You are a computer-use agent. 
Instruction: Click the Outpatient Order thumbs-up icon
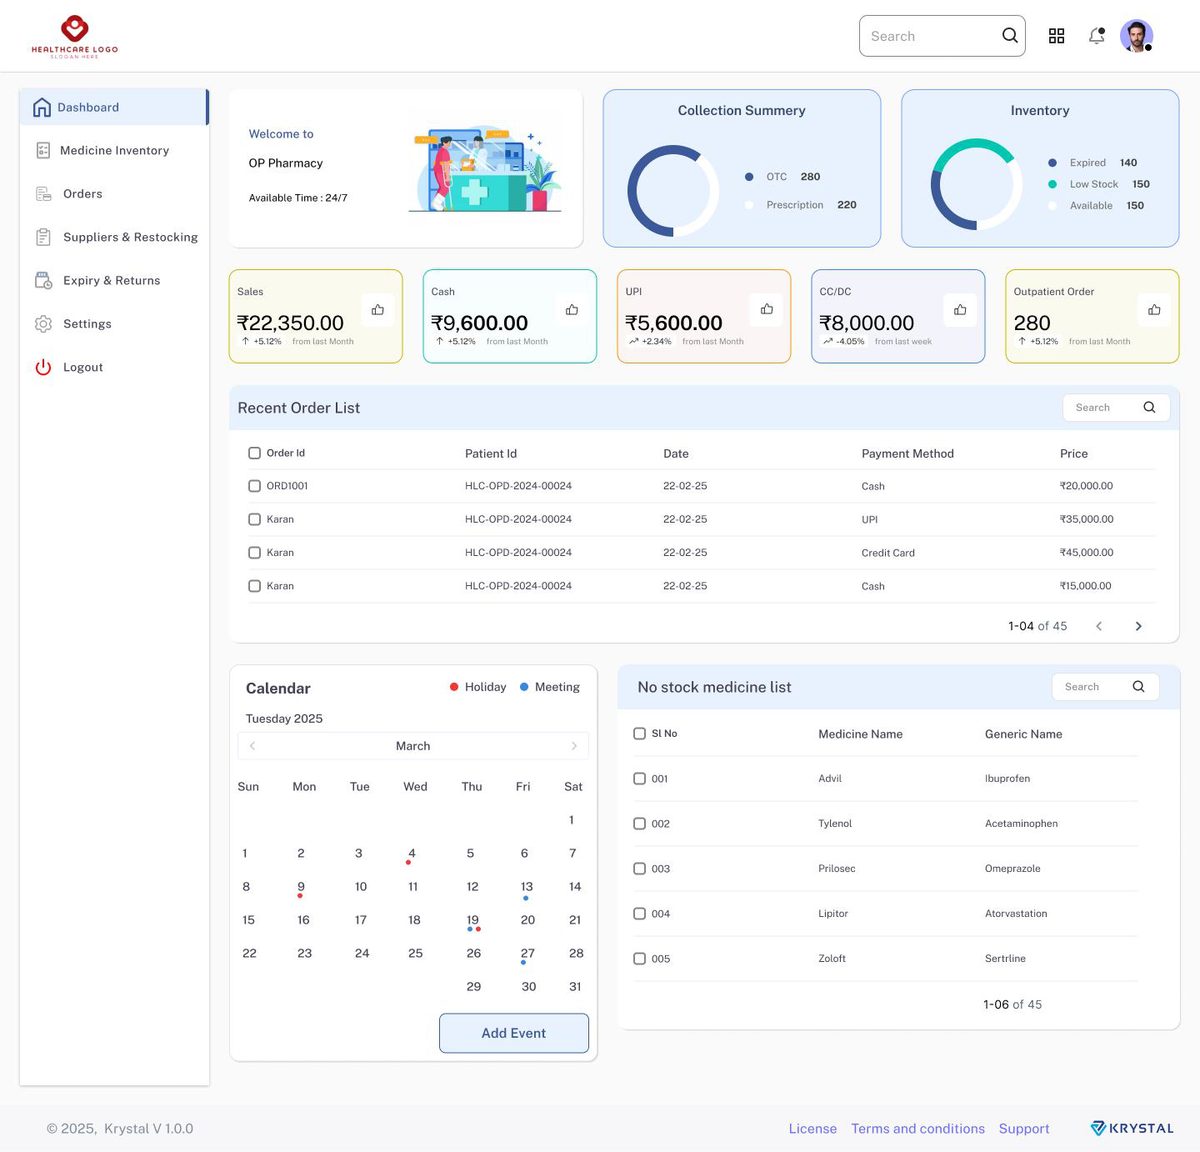tap(1155, 310)
